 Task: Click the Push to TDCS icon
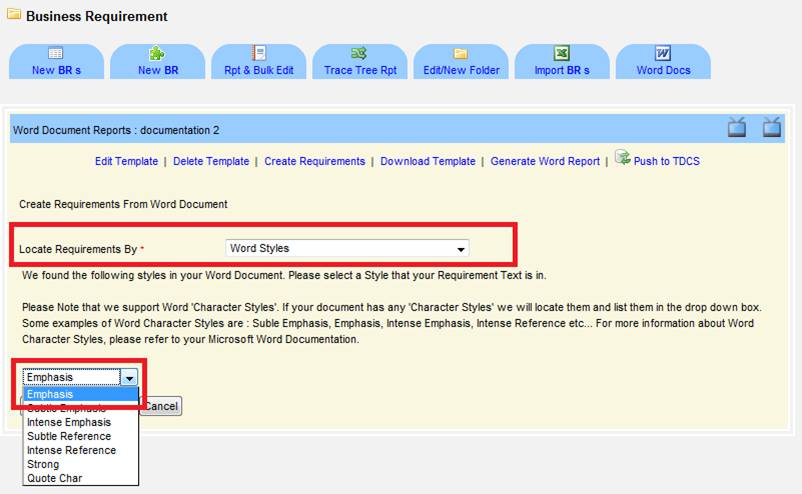tap(622, 158)
